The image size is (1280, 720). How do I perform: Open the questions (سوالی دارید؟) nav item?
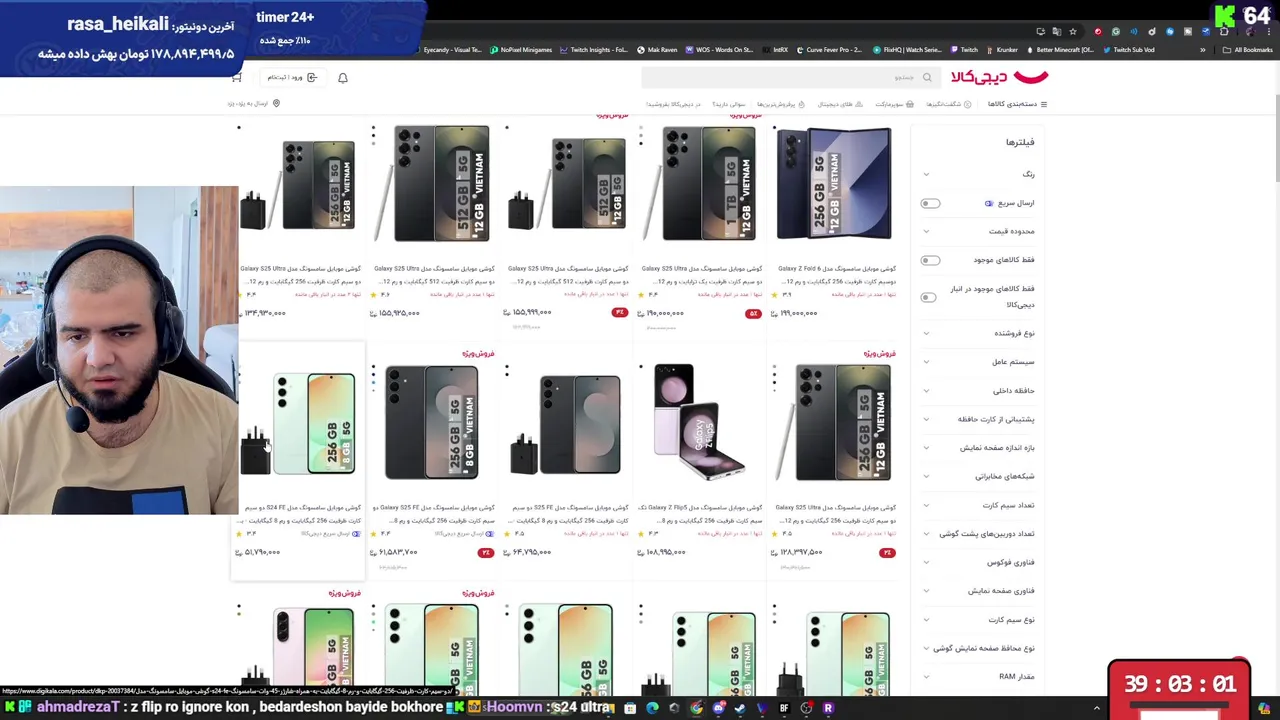(x=728, y=104)
